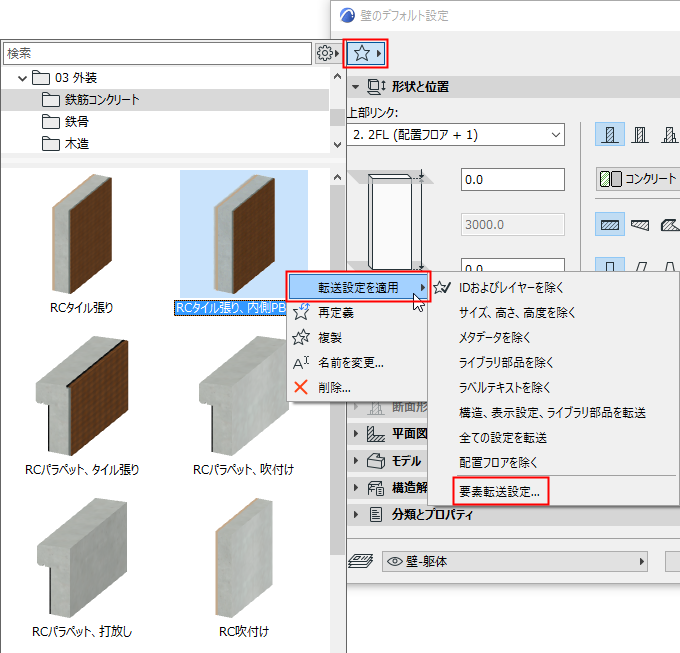Collapse the 03 外装 folder

pyautogui.click(x=22, y=78)
